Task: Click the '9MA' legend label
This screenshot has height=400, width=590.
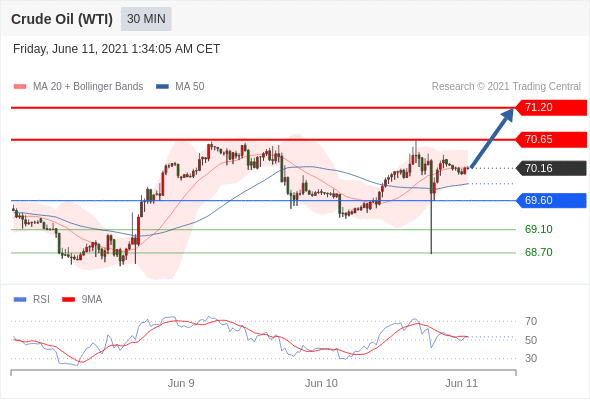Action: point(92,300)
